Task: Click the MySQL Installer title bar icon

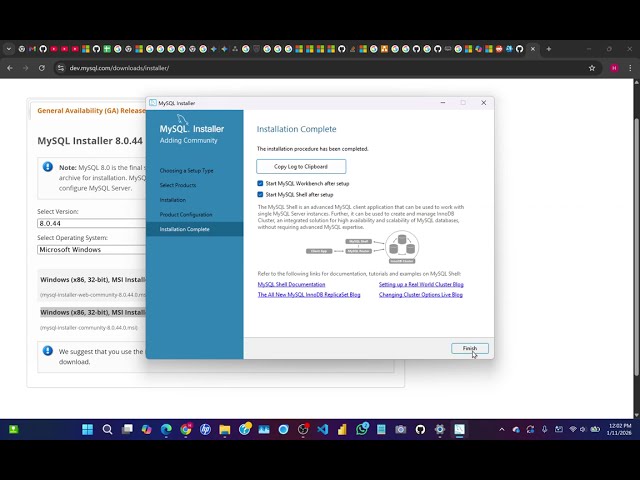Action: pyautogui.click(x=153, y=103)
